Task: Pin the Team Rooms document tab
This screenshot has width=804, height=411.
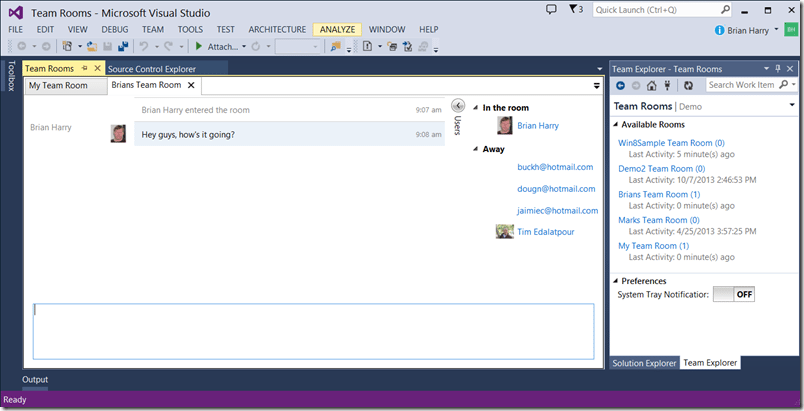Action: (x=84, y=68)
